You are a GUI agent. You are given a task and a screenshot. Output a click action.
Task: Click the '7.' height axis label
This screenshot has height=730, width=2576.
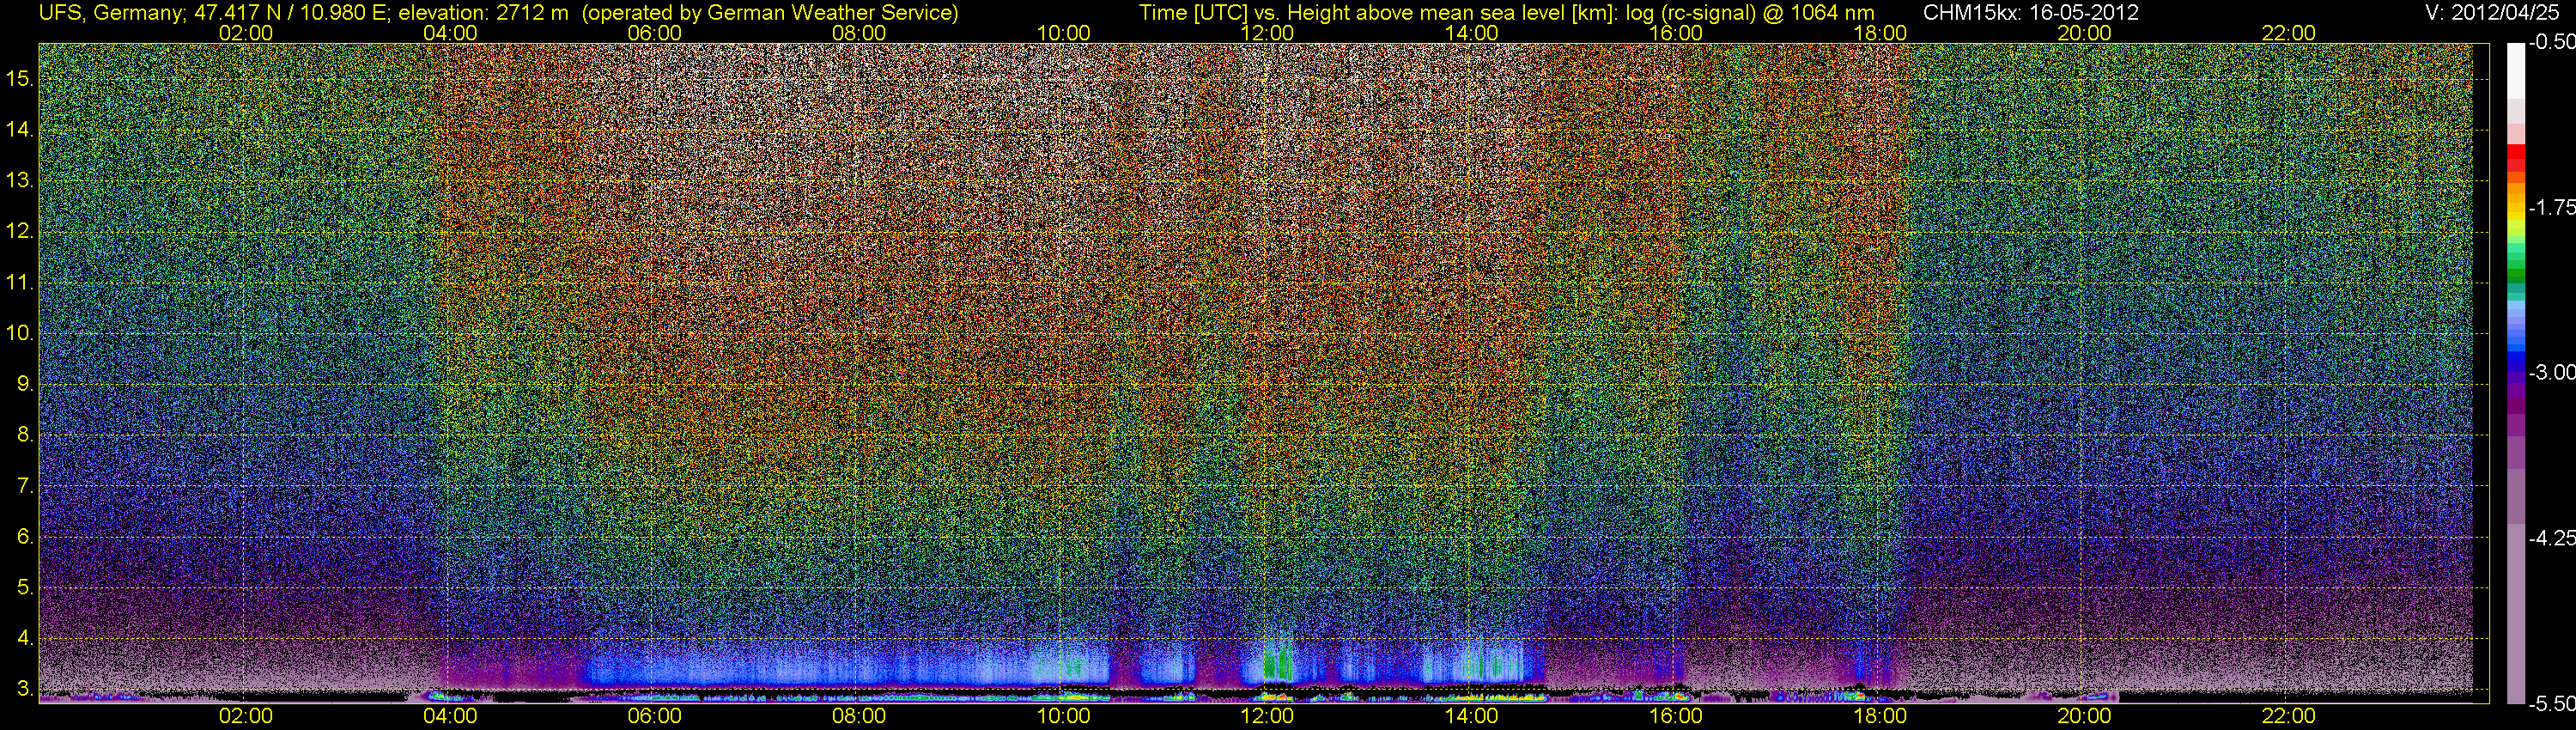(x=25, y=486)
